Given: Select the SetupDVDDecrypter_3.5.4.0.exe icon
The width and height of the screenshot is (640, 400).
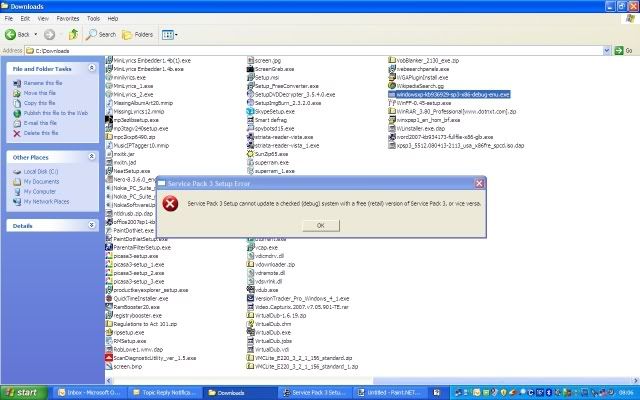Looking at the screenshot, I should [251, 94].
